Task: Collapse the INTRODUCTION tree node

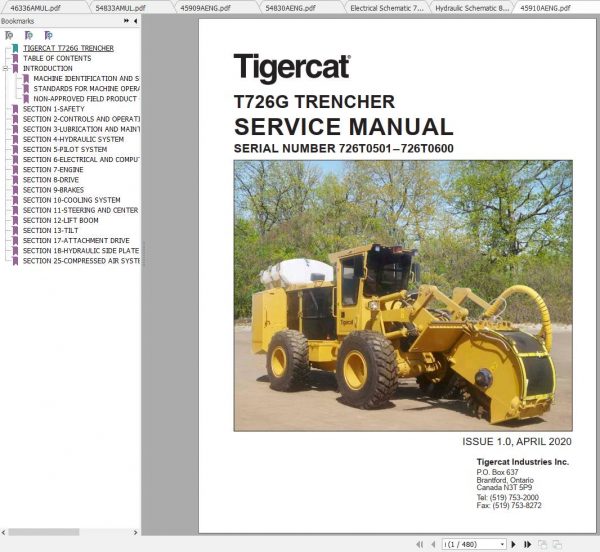Action: click(x=5, y=68)
